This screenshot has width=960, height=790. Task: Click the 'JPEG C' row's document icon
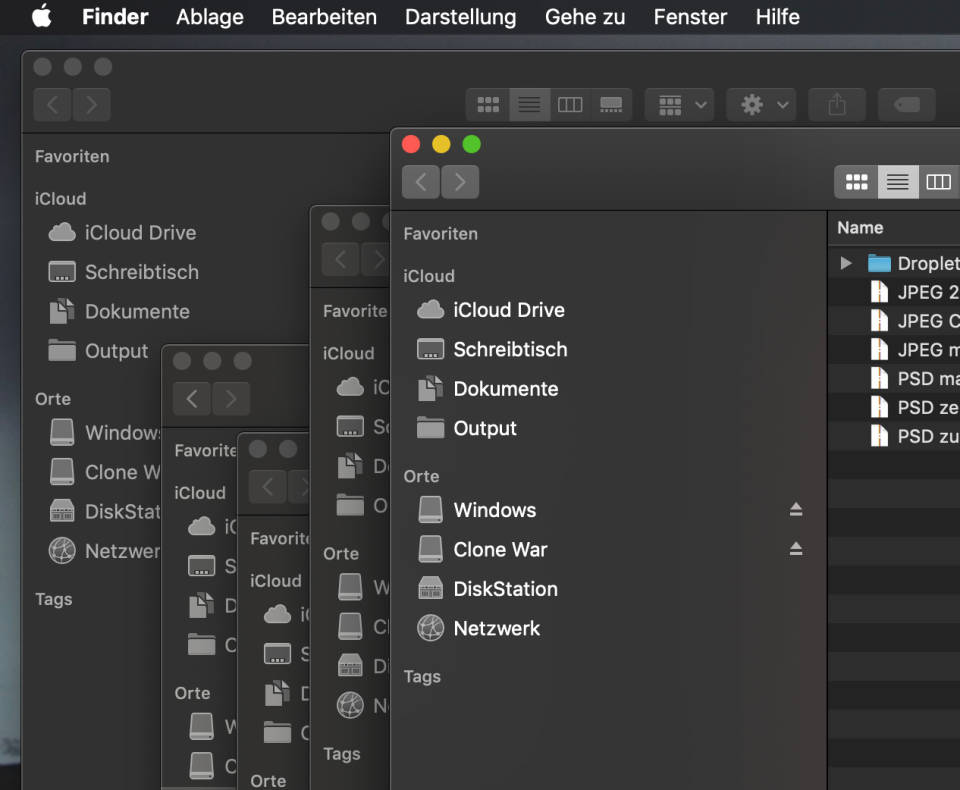click(x=879, y=321)
